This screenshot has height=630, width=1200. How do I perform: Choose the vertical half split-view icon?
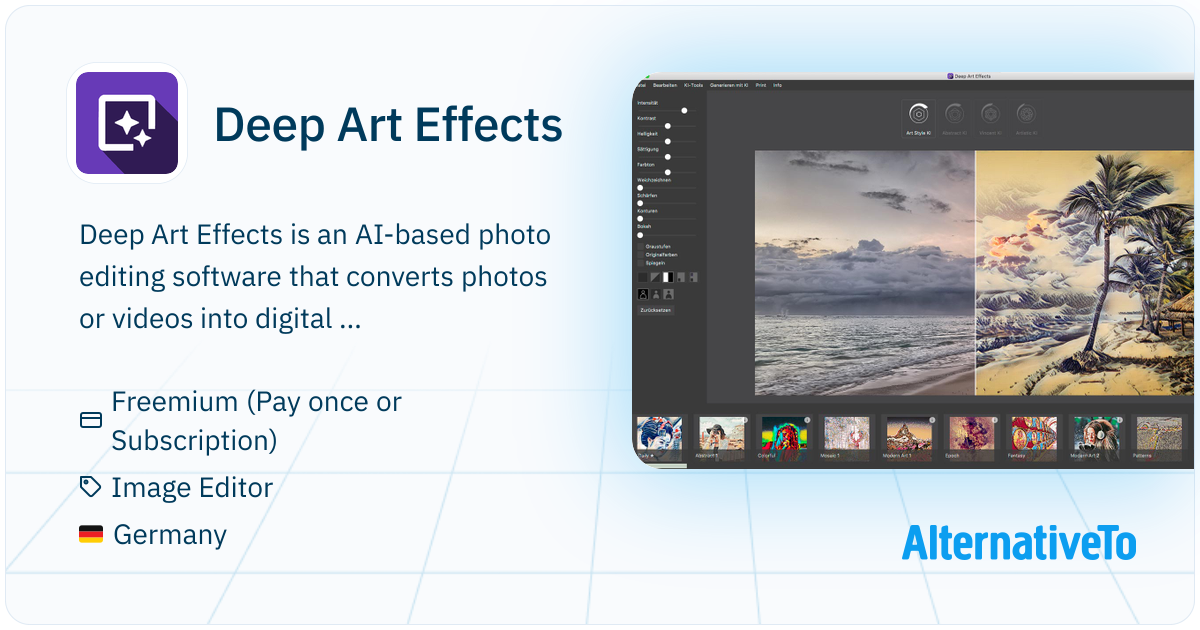tap(668, 277)
